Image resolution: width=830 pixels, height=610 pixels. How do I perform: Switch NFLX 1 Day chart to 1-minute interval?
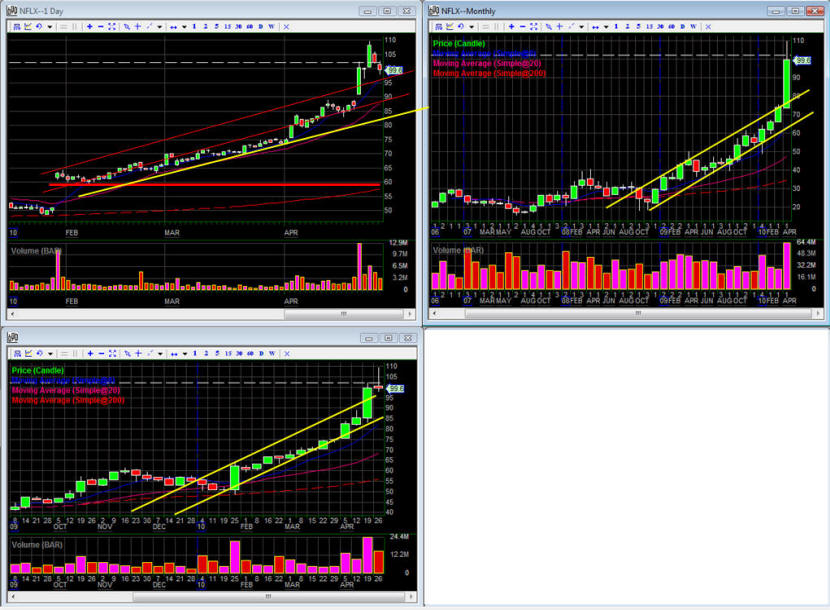point(194,26)
